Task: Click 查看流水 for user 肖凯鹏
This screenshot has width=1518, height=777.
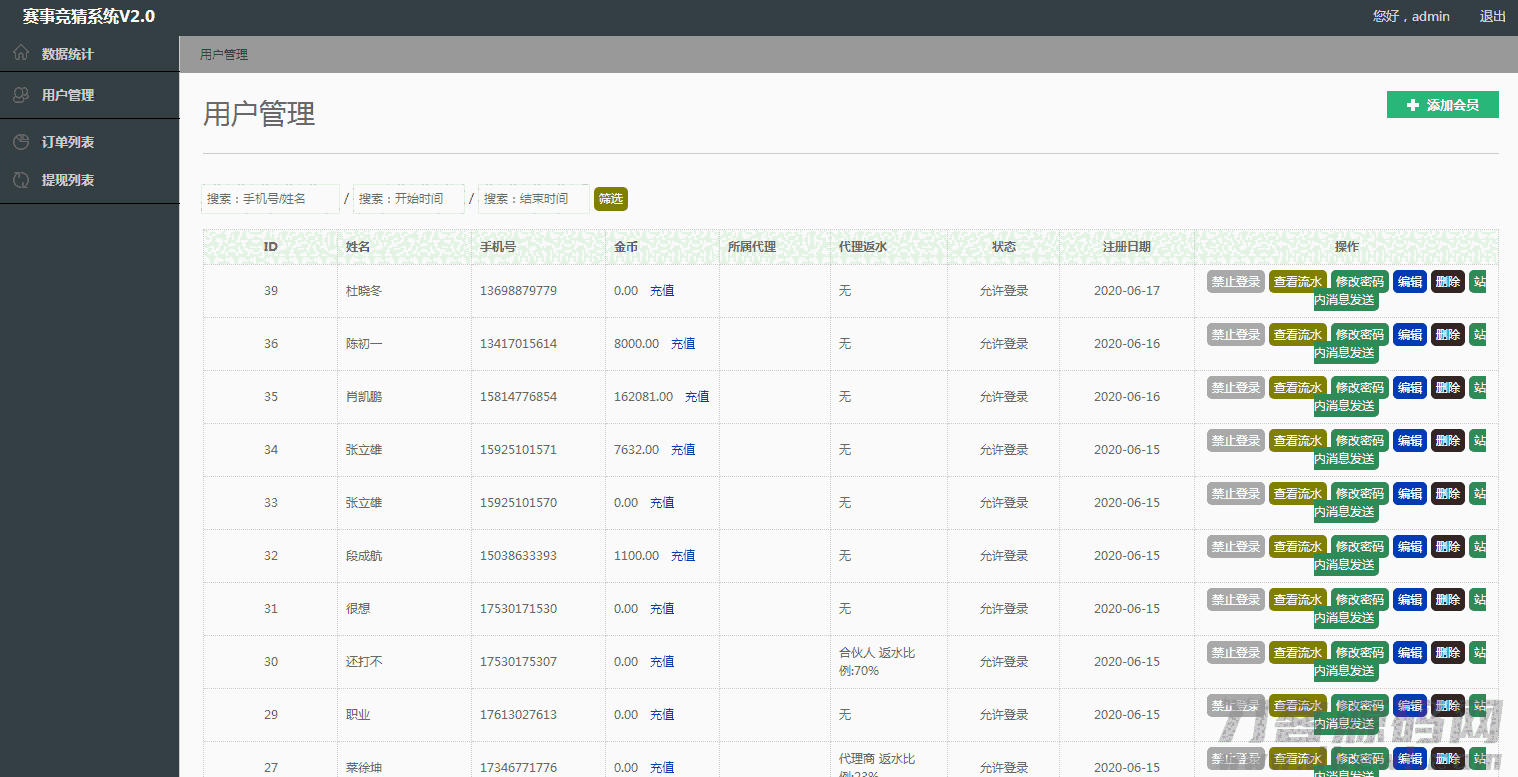Action: pyautogui.click(x=1297, y=388)
